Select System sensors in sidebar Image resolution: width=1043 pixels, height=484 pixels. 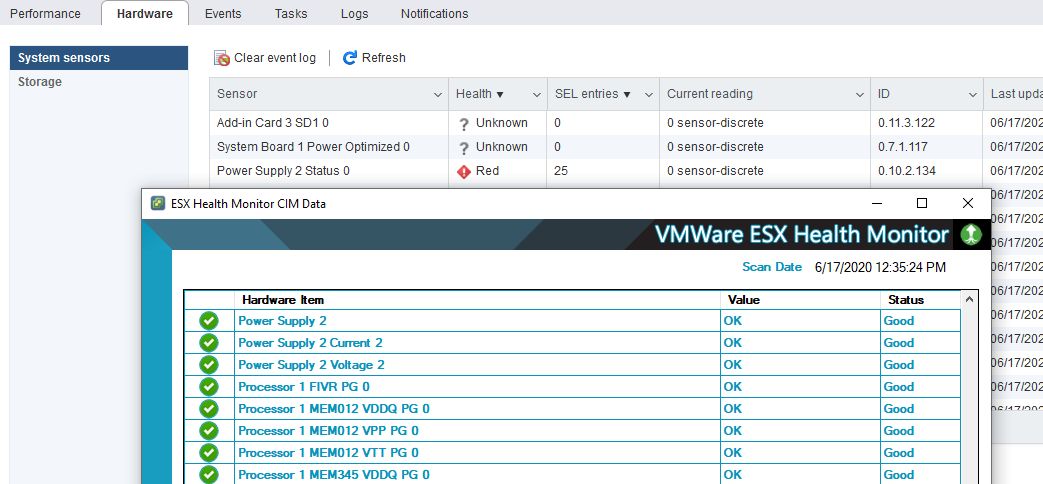pyautogui.click(x=99, y=58)
